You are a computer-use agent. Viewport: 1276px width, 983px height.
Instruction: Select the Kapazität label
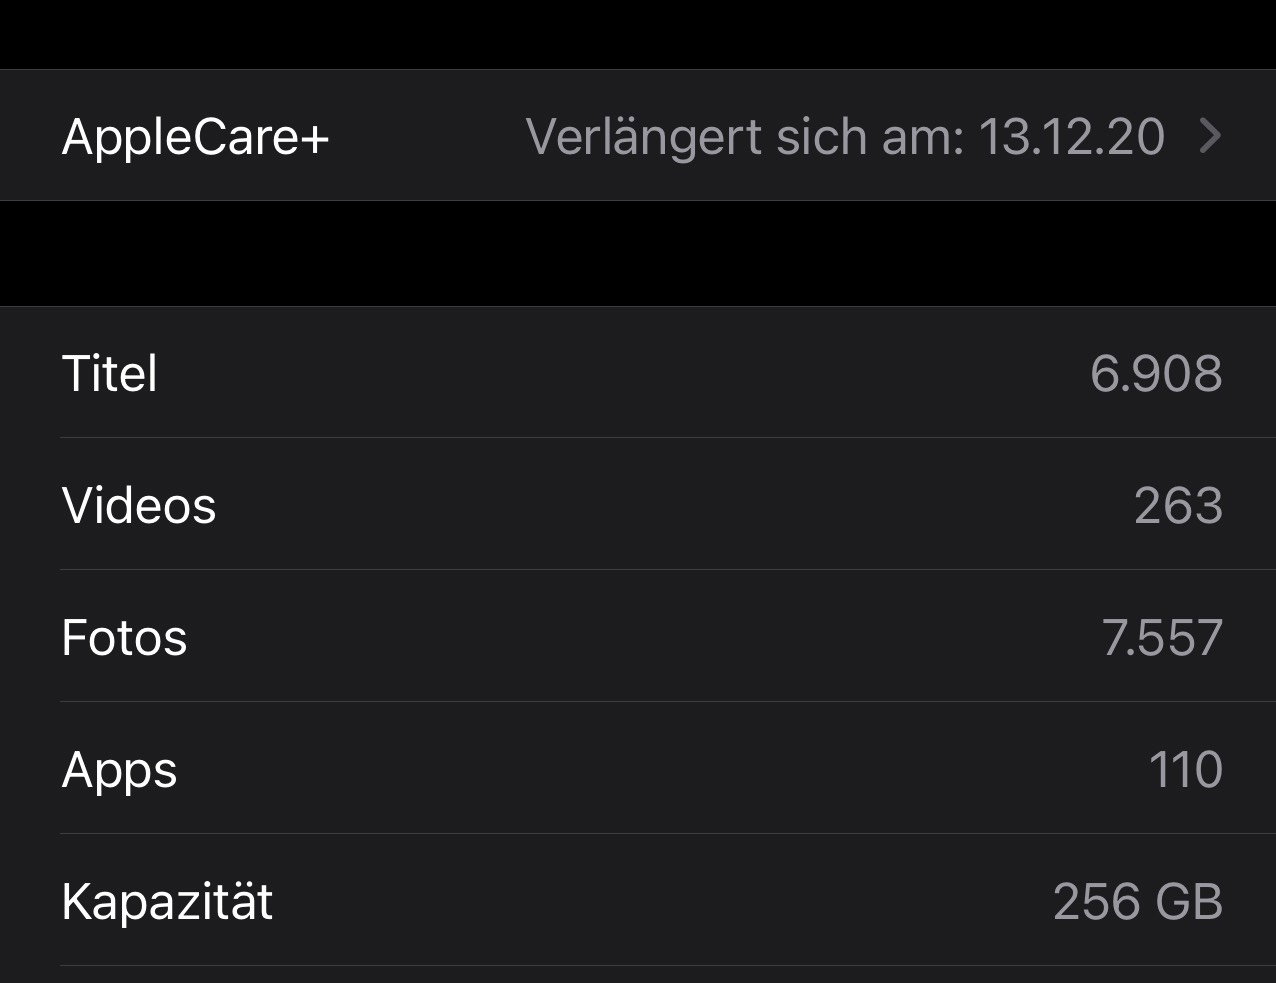(167, 902)
